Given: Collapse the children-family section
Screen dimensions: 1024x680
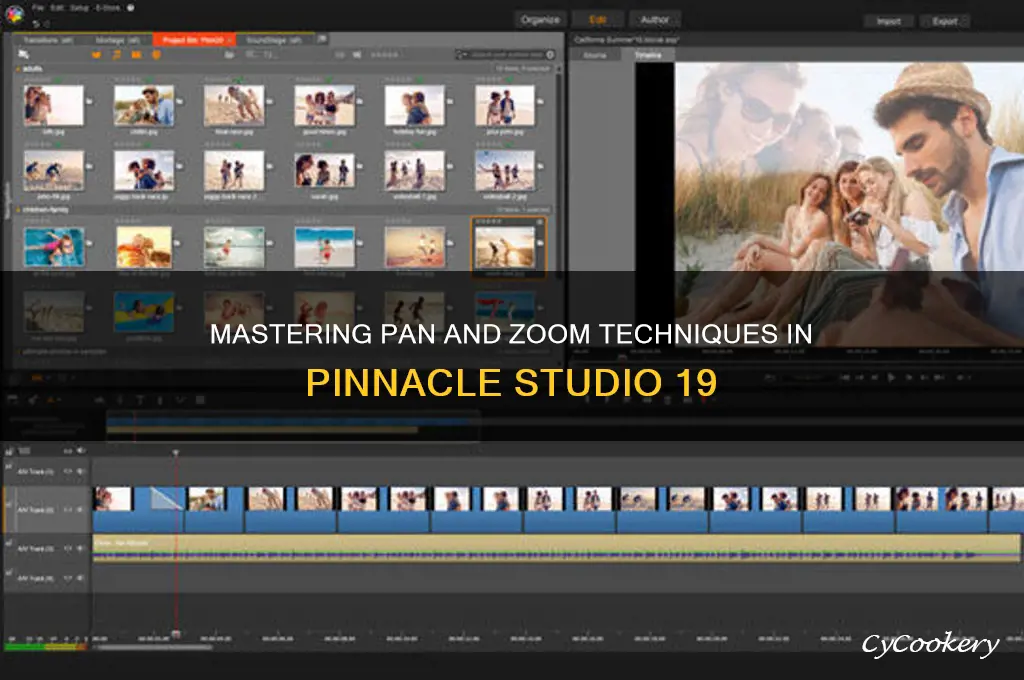Looking at the screenshot, I should pyautogui.click(x=18, y=210).
